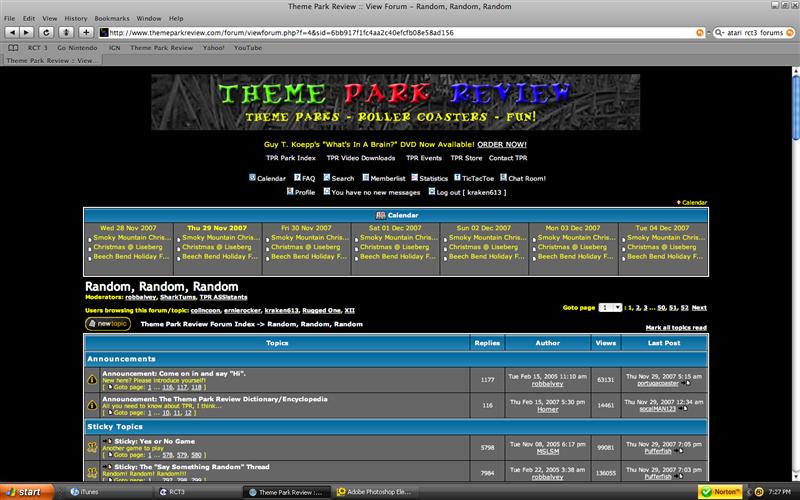
Task: Open the Theme Park Review Dictionary/Encyclopedia announcement
Action: (215, 399)
